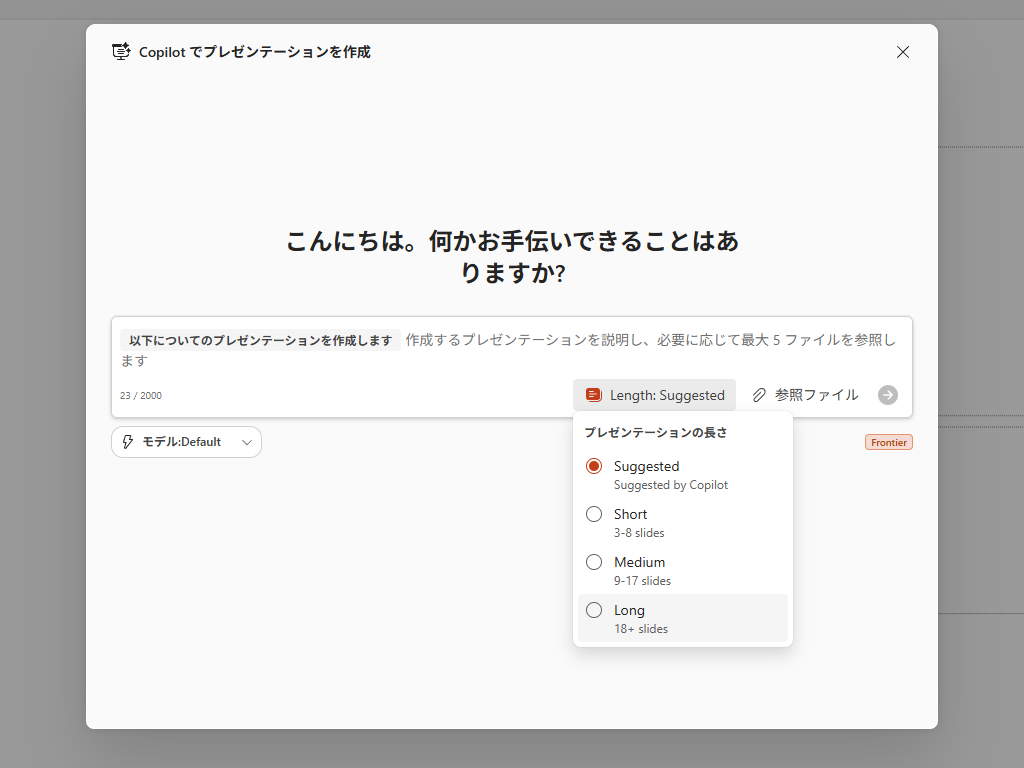
Task: Click the 3-8 slides description text
Action: (x=639, y=533)
